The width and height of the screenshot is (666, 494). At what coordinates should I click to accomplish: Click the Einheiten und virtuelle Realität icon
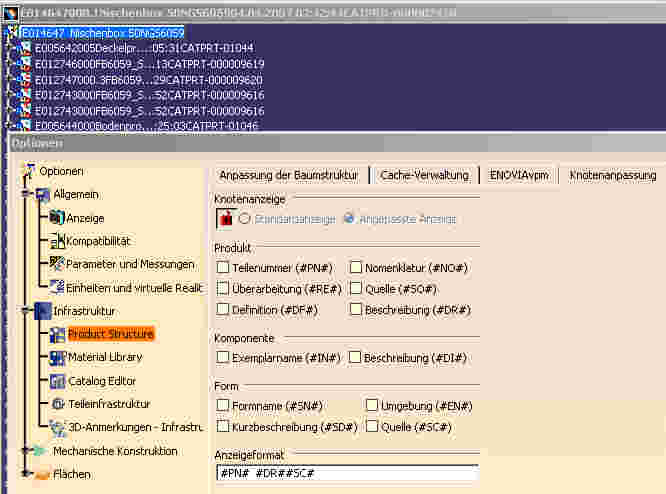click(x=57, y=288)
